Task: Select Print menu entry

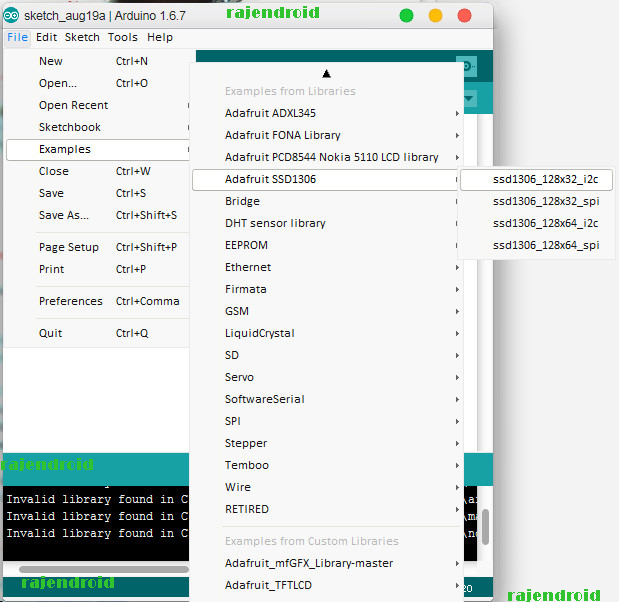Action: click(98, 270)
